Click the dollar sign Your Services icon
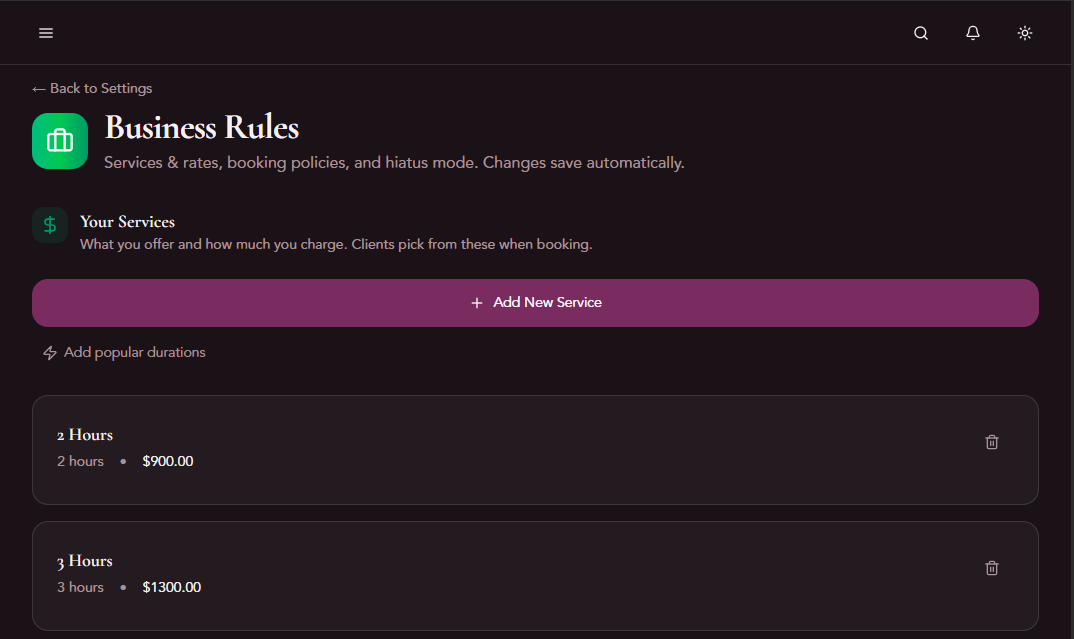Screen dimensions: 1074x639 click(50, 225)
